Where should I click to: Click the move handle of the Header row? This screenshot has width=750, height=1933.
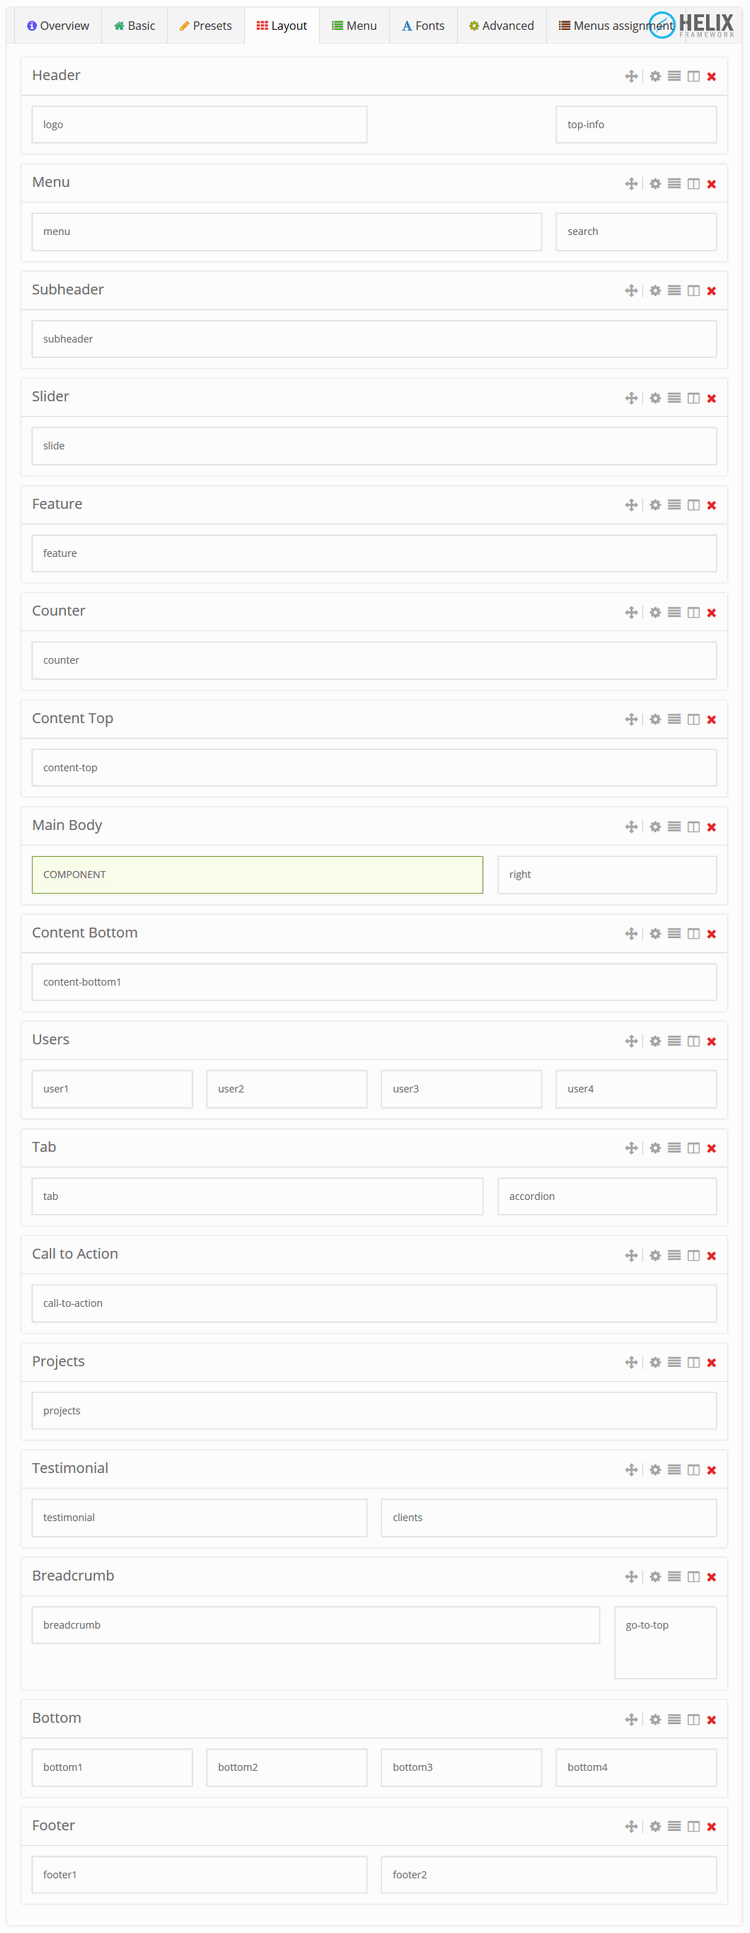(x=631, y=76)
